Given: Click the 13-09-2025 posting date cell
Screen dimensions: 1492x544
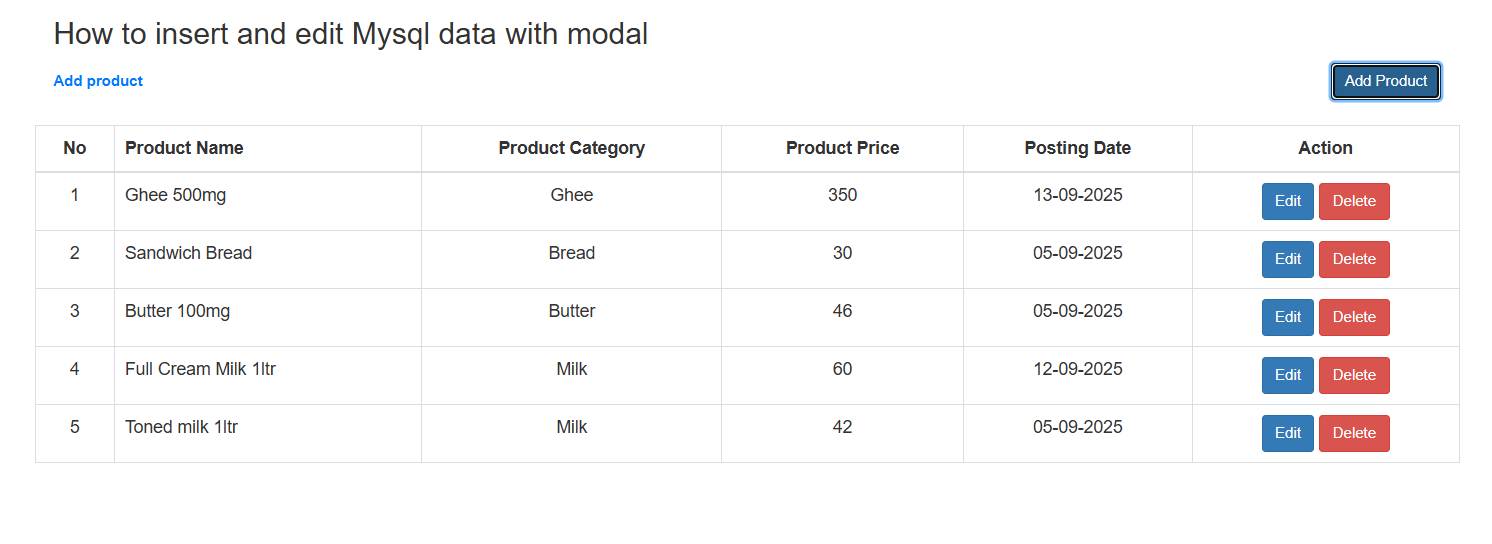Looking at the screenshot, I should point(1077,195).
